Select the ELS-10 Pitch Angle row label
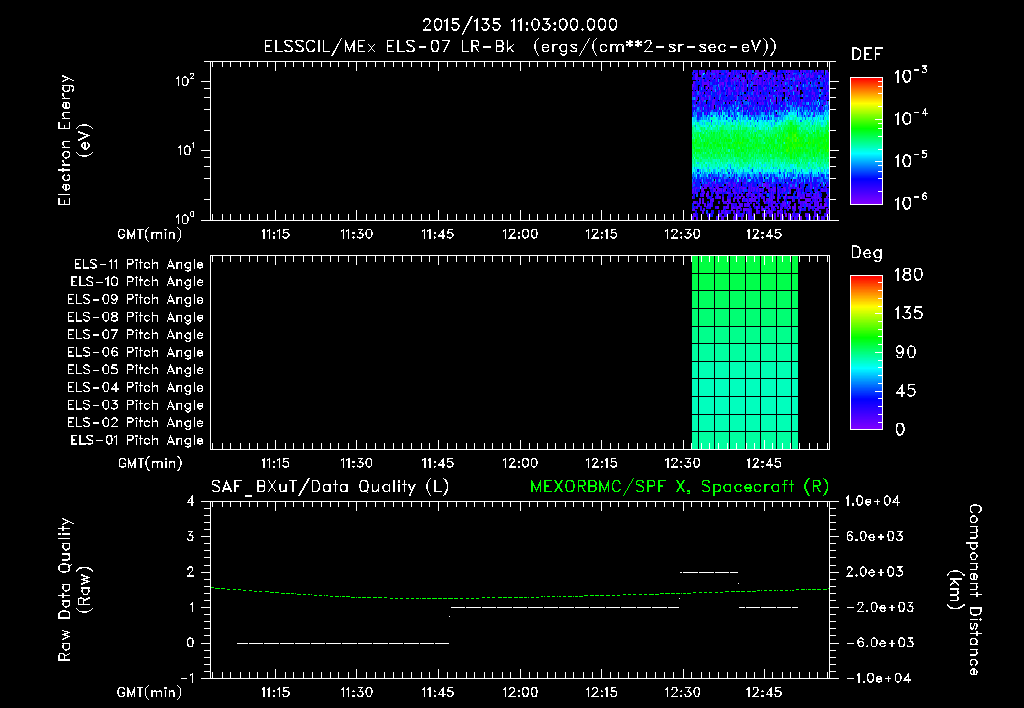 (x=137, y=282)
